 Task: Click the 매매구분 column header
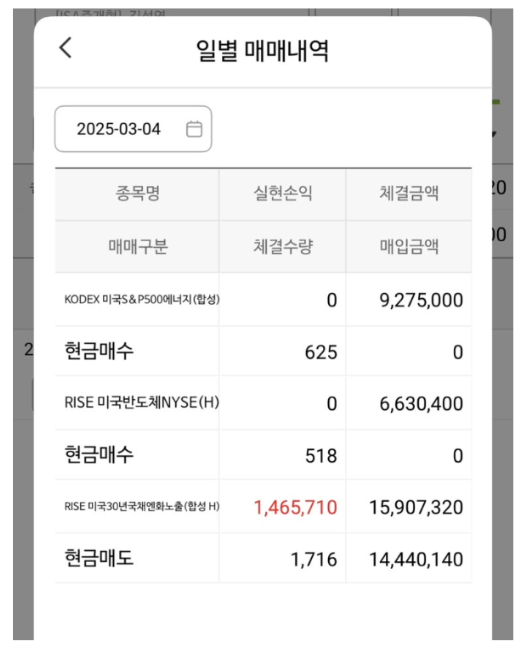tap(137, 246)
